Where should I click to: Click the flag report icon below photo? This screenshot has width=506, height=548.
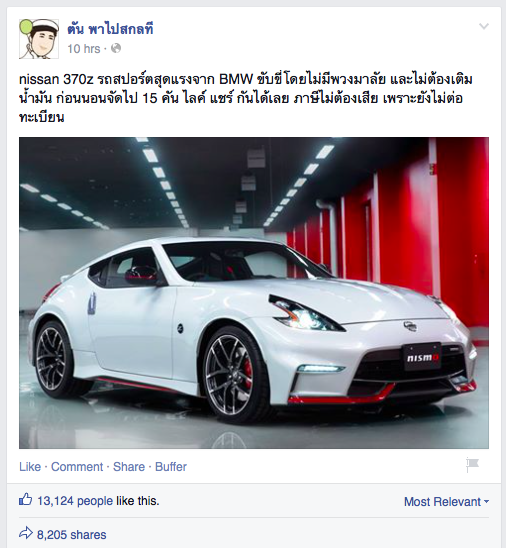tap(472, 465)
